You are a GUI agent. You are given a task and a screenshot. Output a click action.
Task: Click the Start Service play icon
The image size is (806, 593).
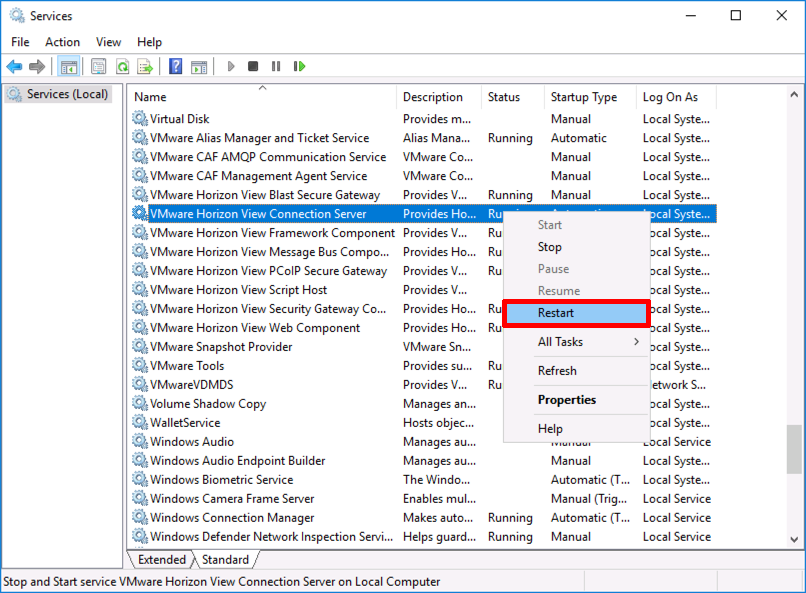(231, 66)
